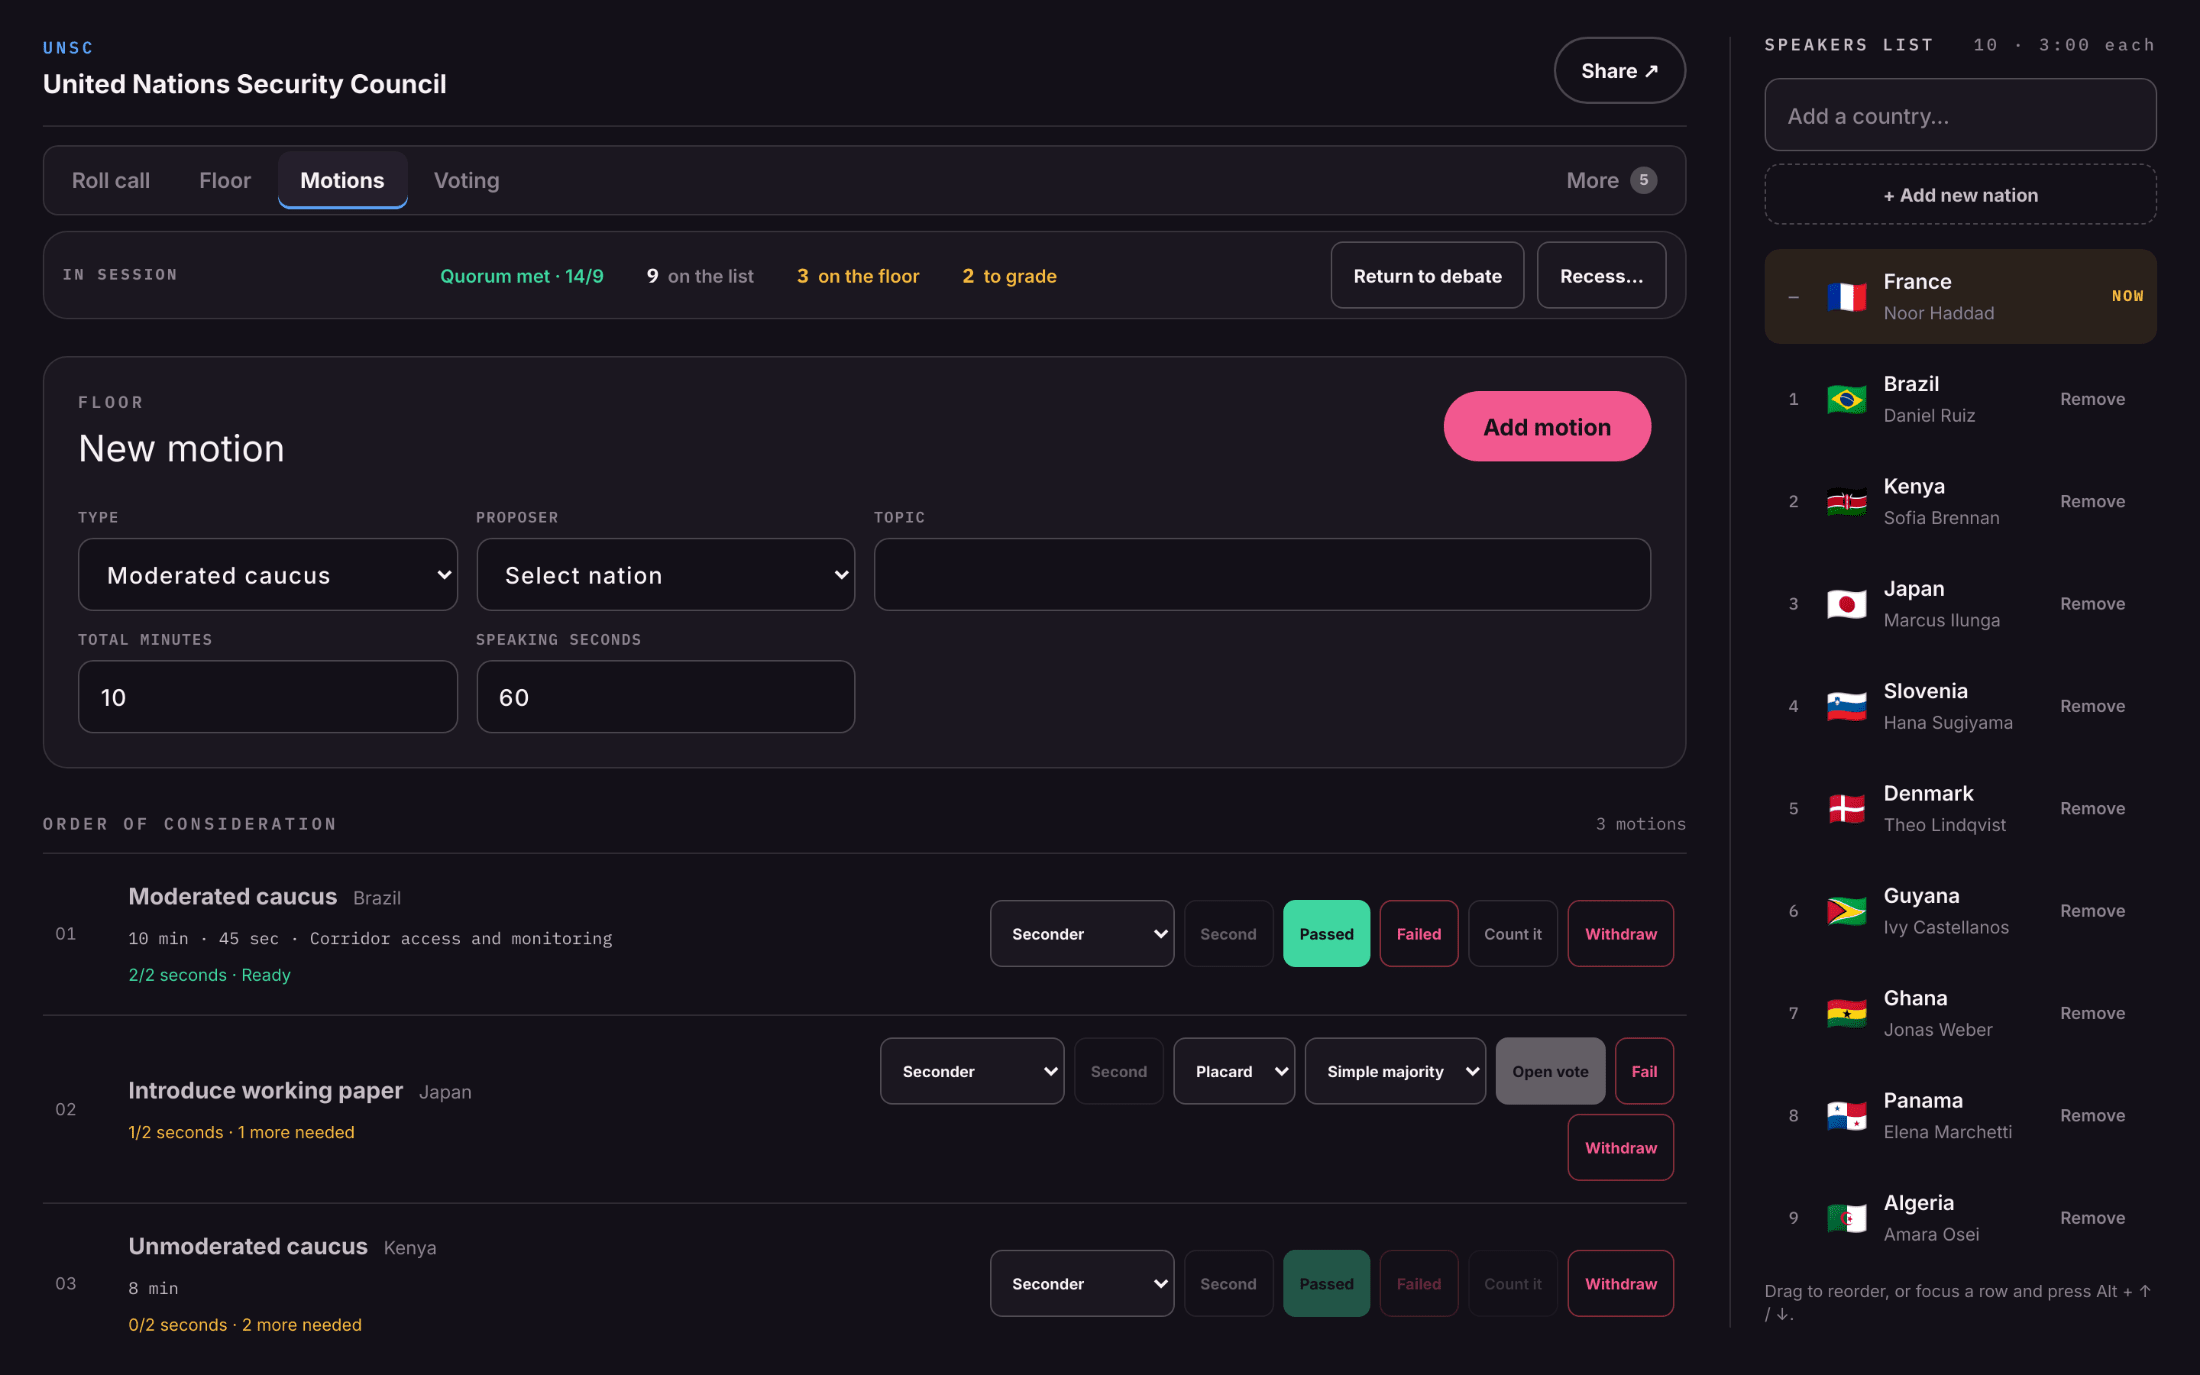The image size is (2200, 1375).
Task: Mark Brazil's moderated caucus as Failed
Action: tap(1418, 934)
